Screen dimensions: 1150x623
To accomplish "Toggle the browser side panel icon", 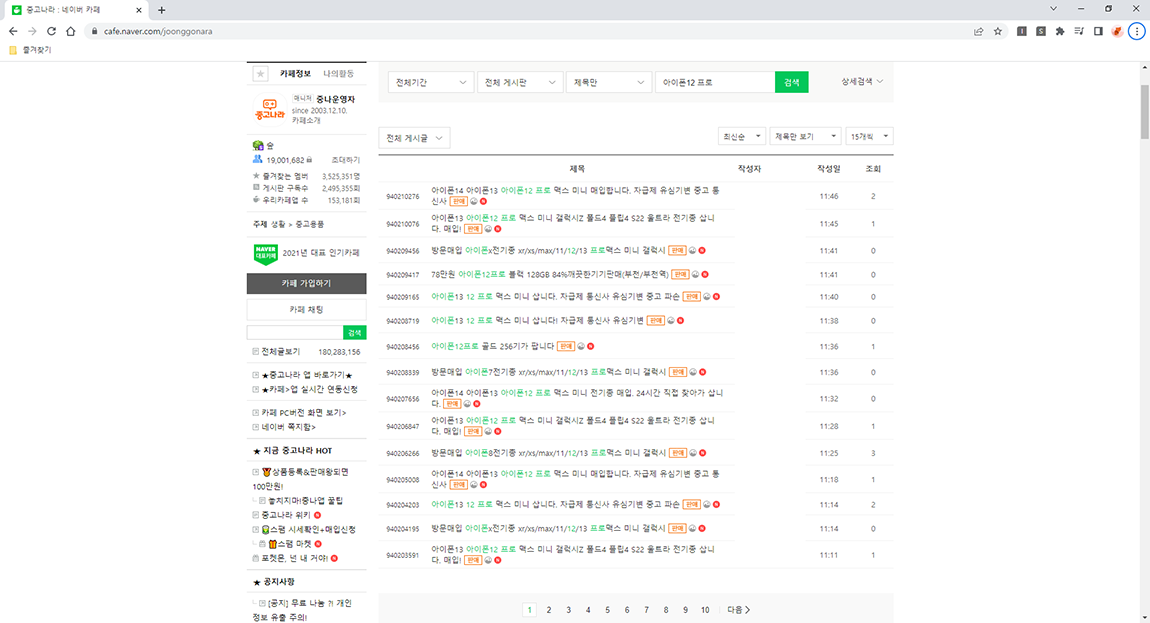I will pyautogui.click(x=1098, y=32).
